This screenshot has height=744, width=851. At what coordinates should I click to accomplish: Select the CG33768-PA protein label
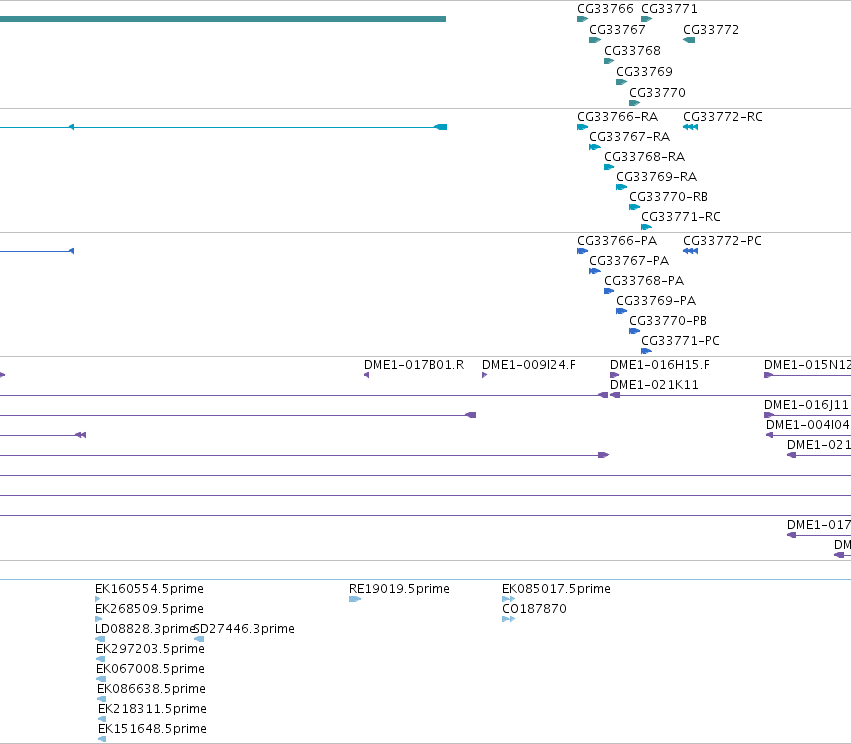644,281
